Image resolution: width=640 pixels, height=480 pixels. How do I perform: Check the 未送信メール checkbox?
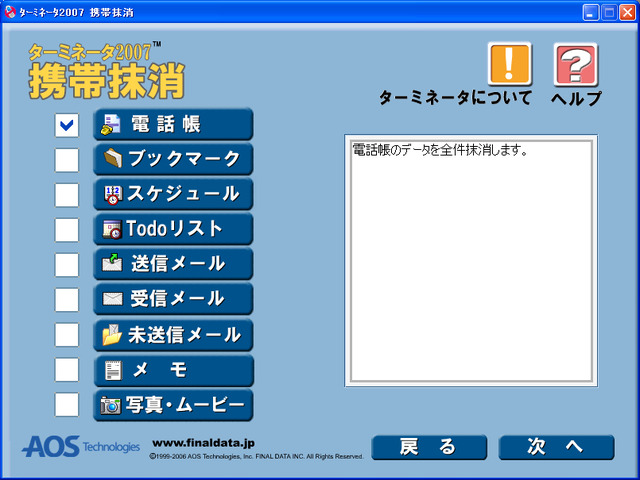coord(67,335)
